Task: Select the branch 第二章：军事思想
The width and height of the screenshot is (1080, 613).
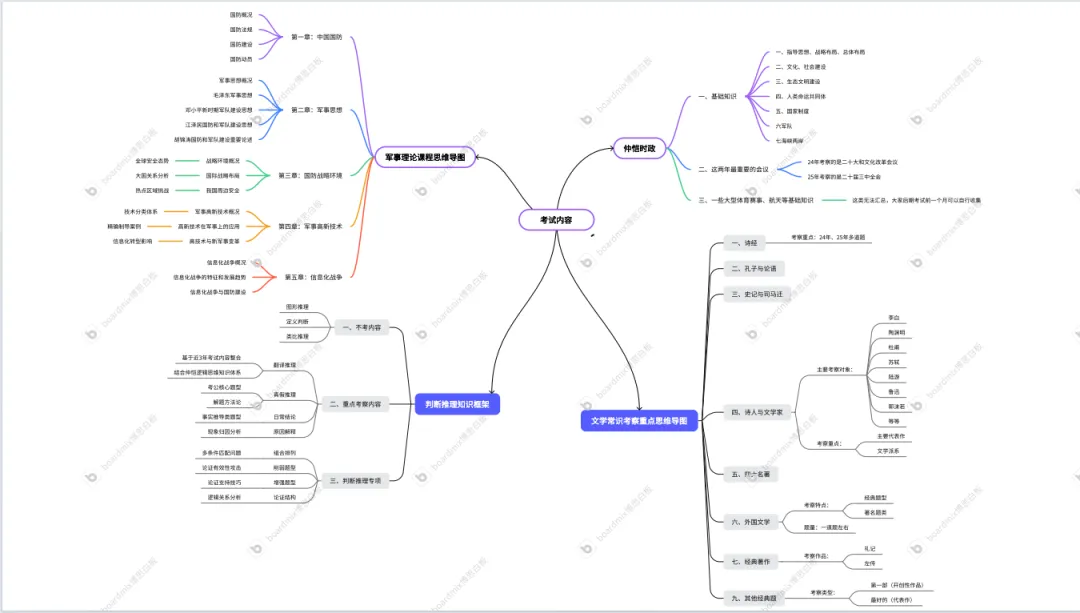Action: (x=316, y=110)
